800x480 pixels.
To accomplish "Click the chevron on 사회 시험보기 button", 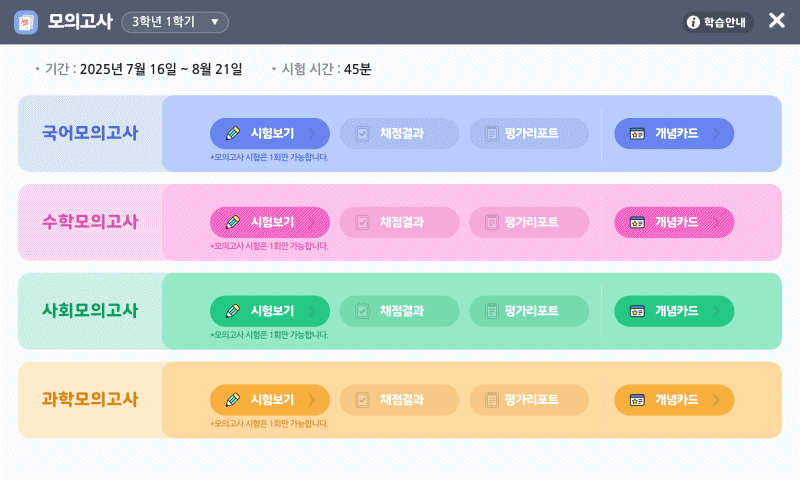I will pyautogui.click(x=312, y=311).
